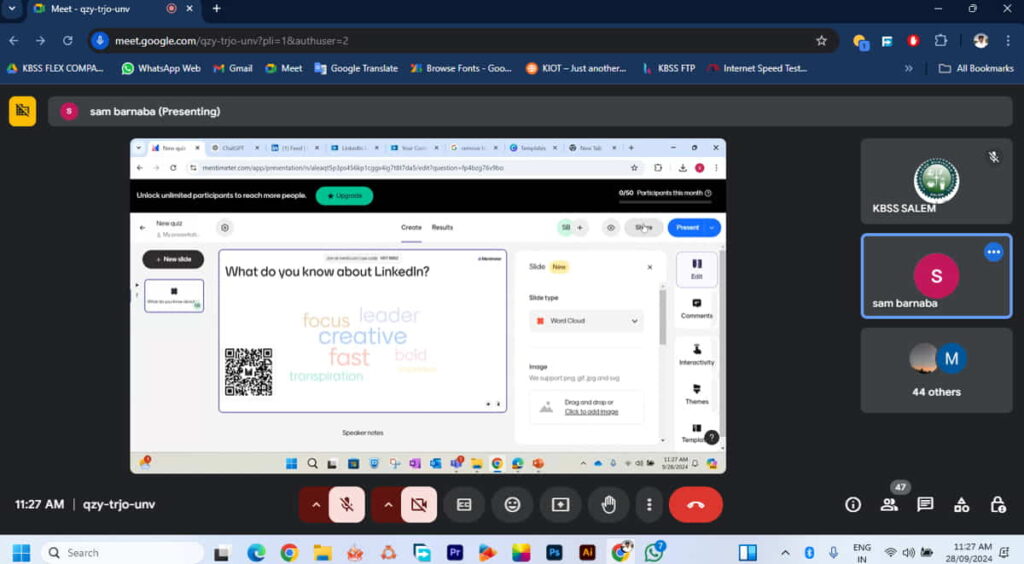Open the All Bookmarks folder
Image resolution: width=1024 pixels, height=564 pixels.
point(976,68)
